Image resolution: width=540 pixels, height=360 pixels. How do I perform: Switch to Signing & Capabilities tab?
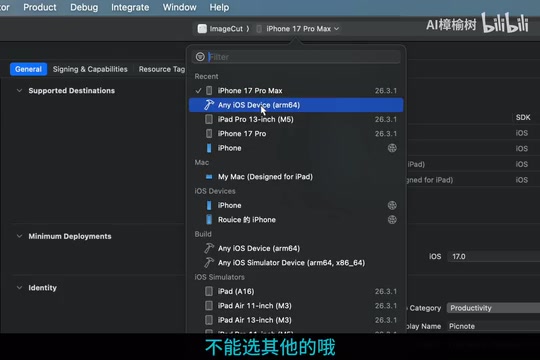click(x=90, y=69)
